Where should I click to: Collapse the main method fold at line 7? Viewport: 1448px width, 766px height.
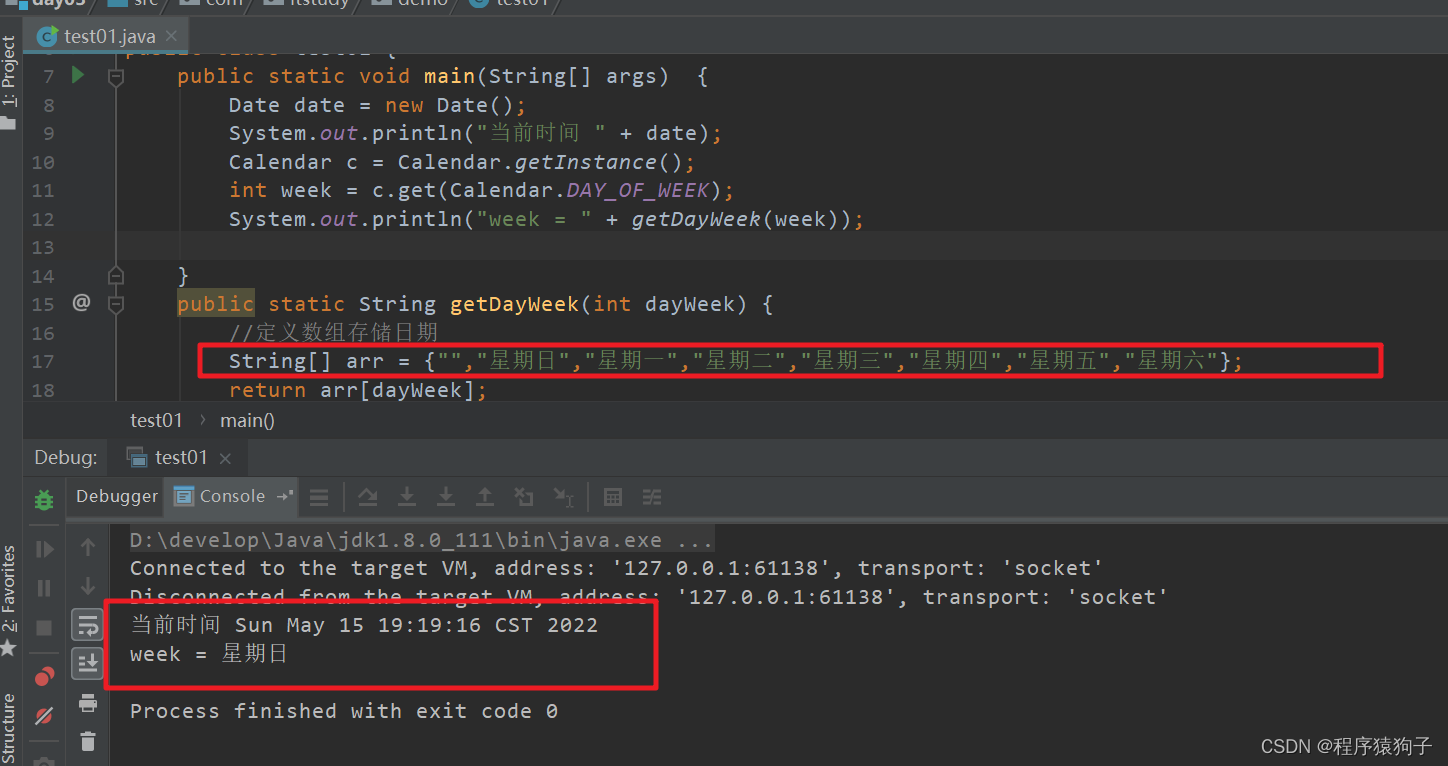pos(116,76)
